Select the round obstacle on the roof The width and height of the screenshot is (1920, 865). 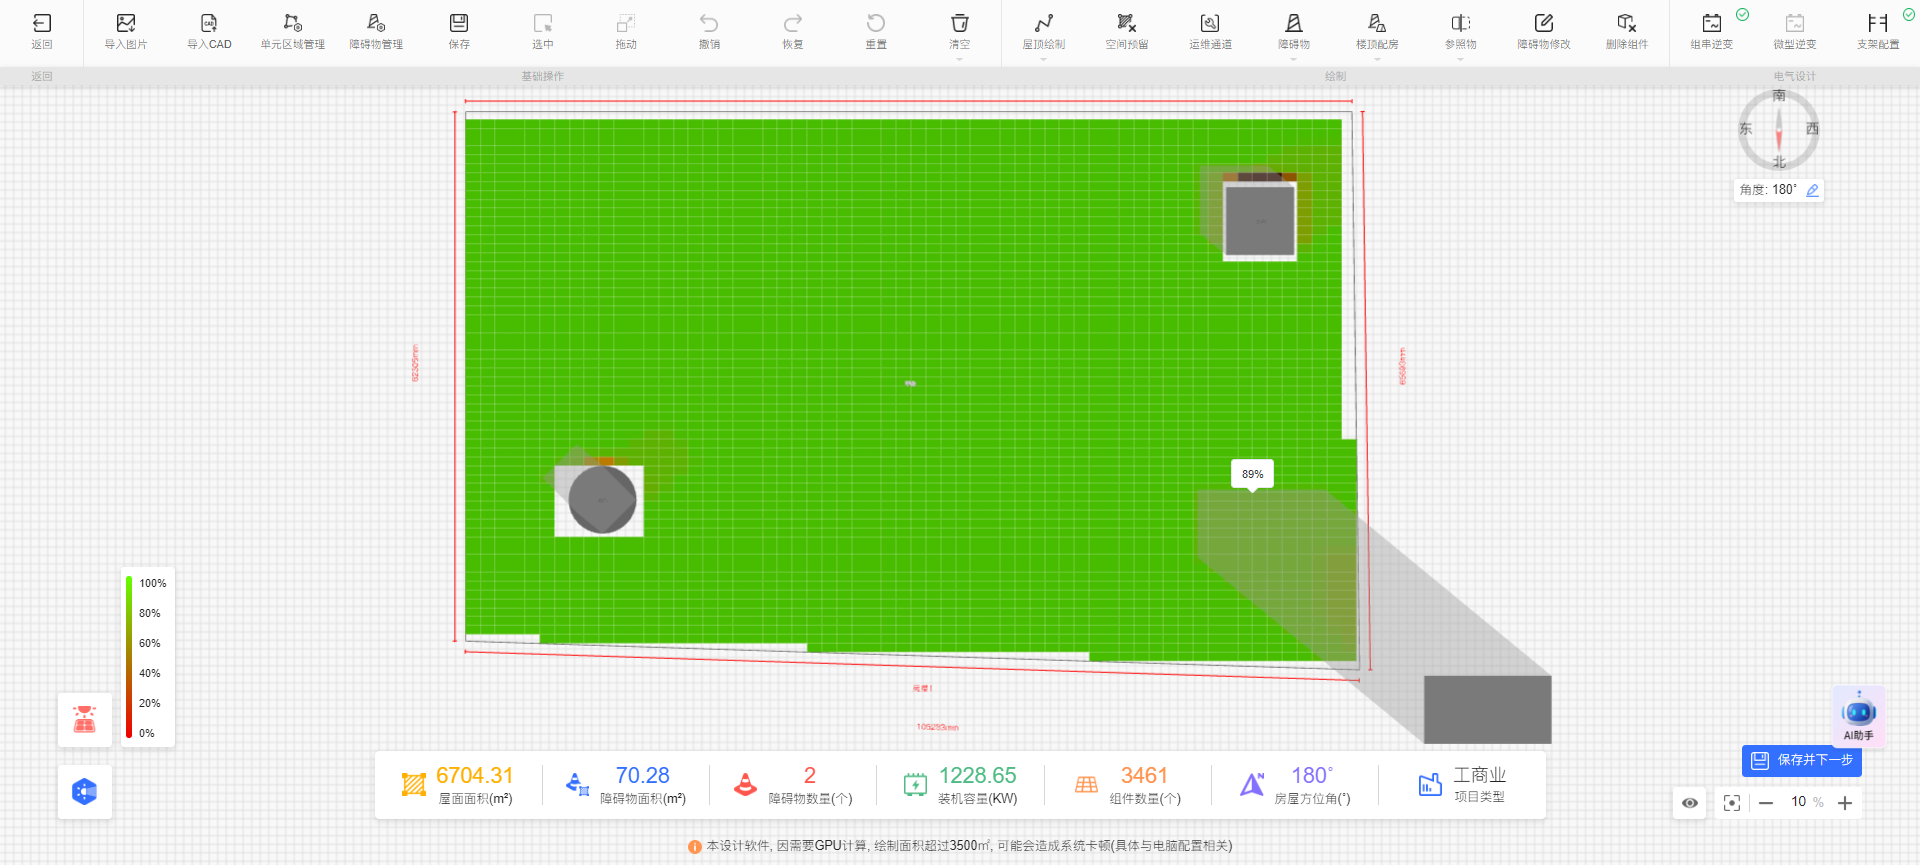tap(602, 500)
